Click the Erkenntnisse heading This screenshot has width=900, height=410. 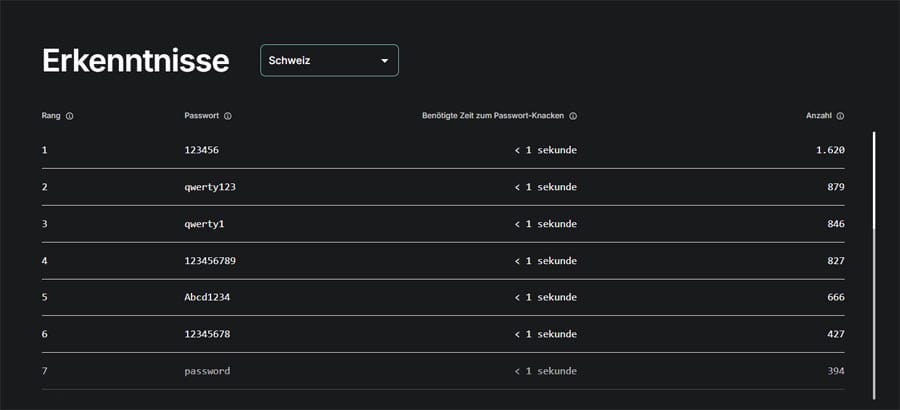[135, 60]
